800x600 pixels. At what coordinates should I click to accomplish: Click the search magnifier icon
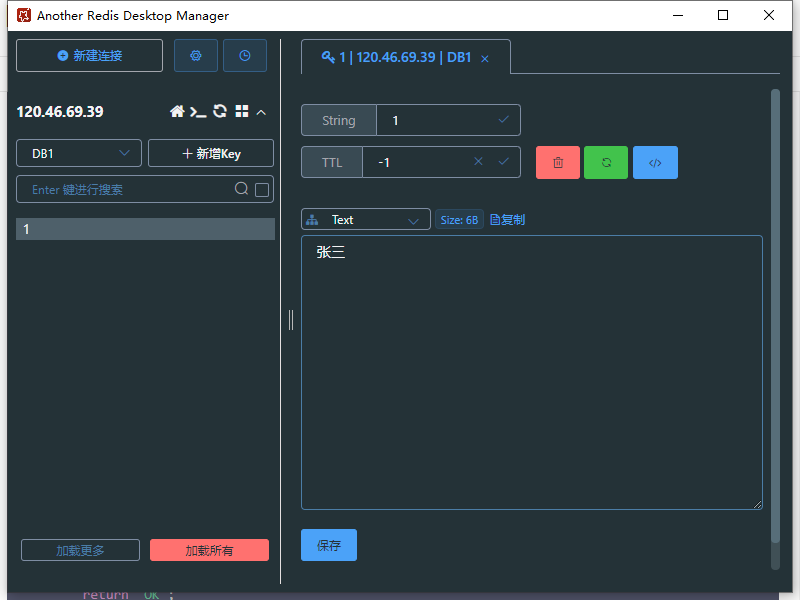(x=241, y=189)
